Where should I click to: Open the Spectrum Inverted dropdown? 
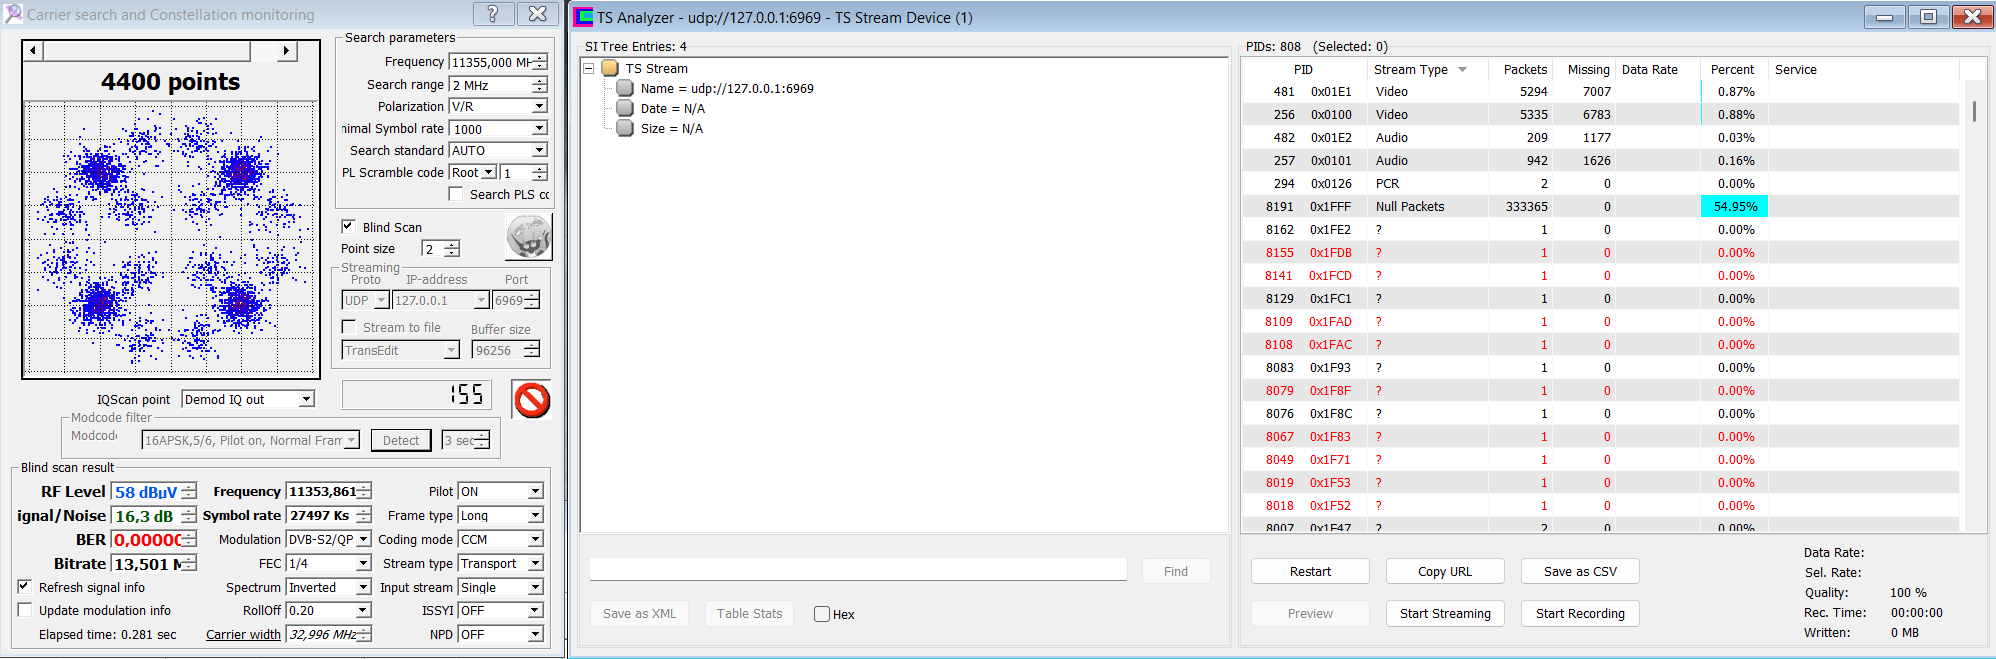tap(363, 587)
